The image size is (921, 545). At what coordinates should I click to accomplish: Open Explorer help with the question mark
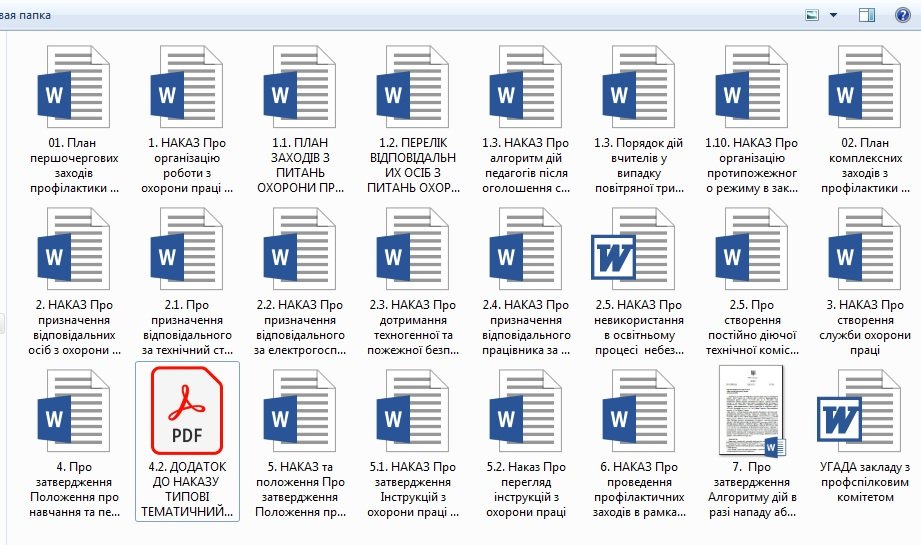coord(903,15)
